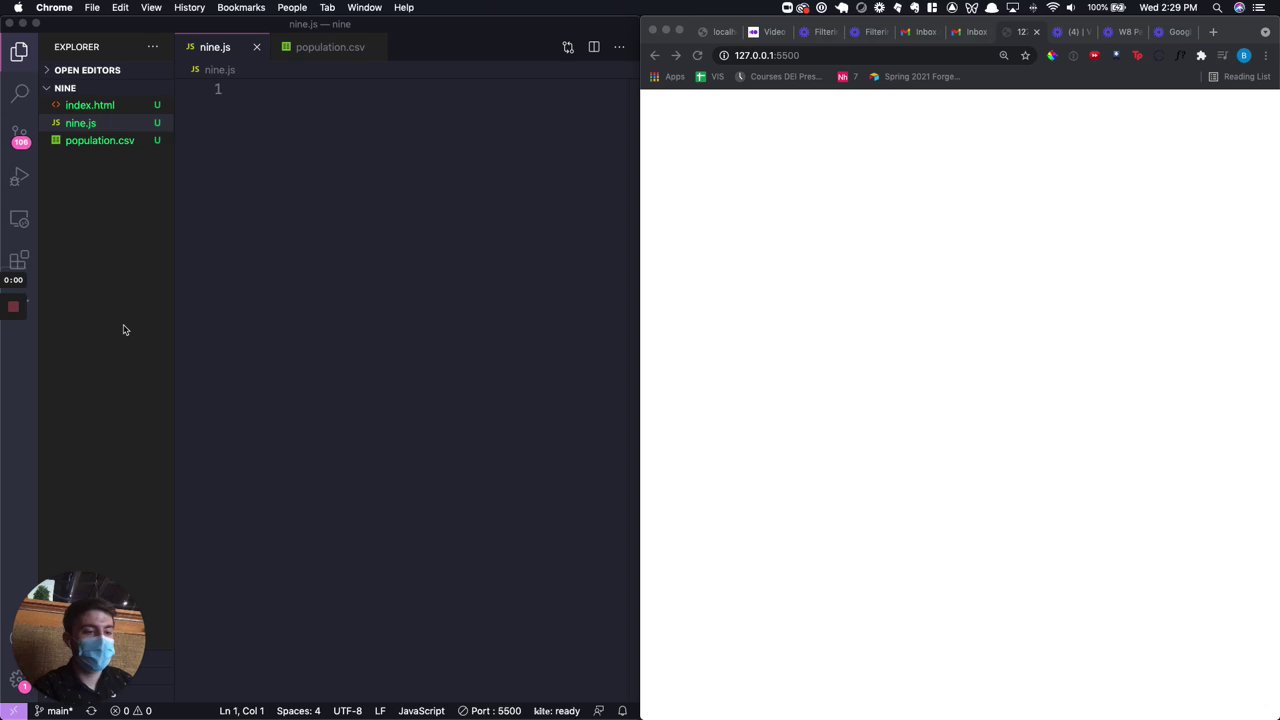Screen dimensions: 1280x720
Task: Open Chrome media control playlist icon
Action: [x=1222, y=56]
